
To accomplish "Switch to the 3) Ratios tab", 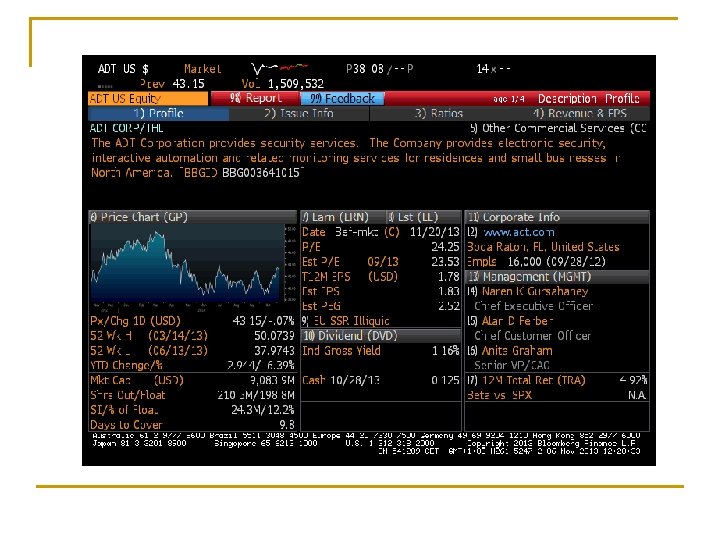I will pos(439,113).
